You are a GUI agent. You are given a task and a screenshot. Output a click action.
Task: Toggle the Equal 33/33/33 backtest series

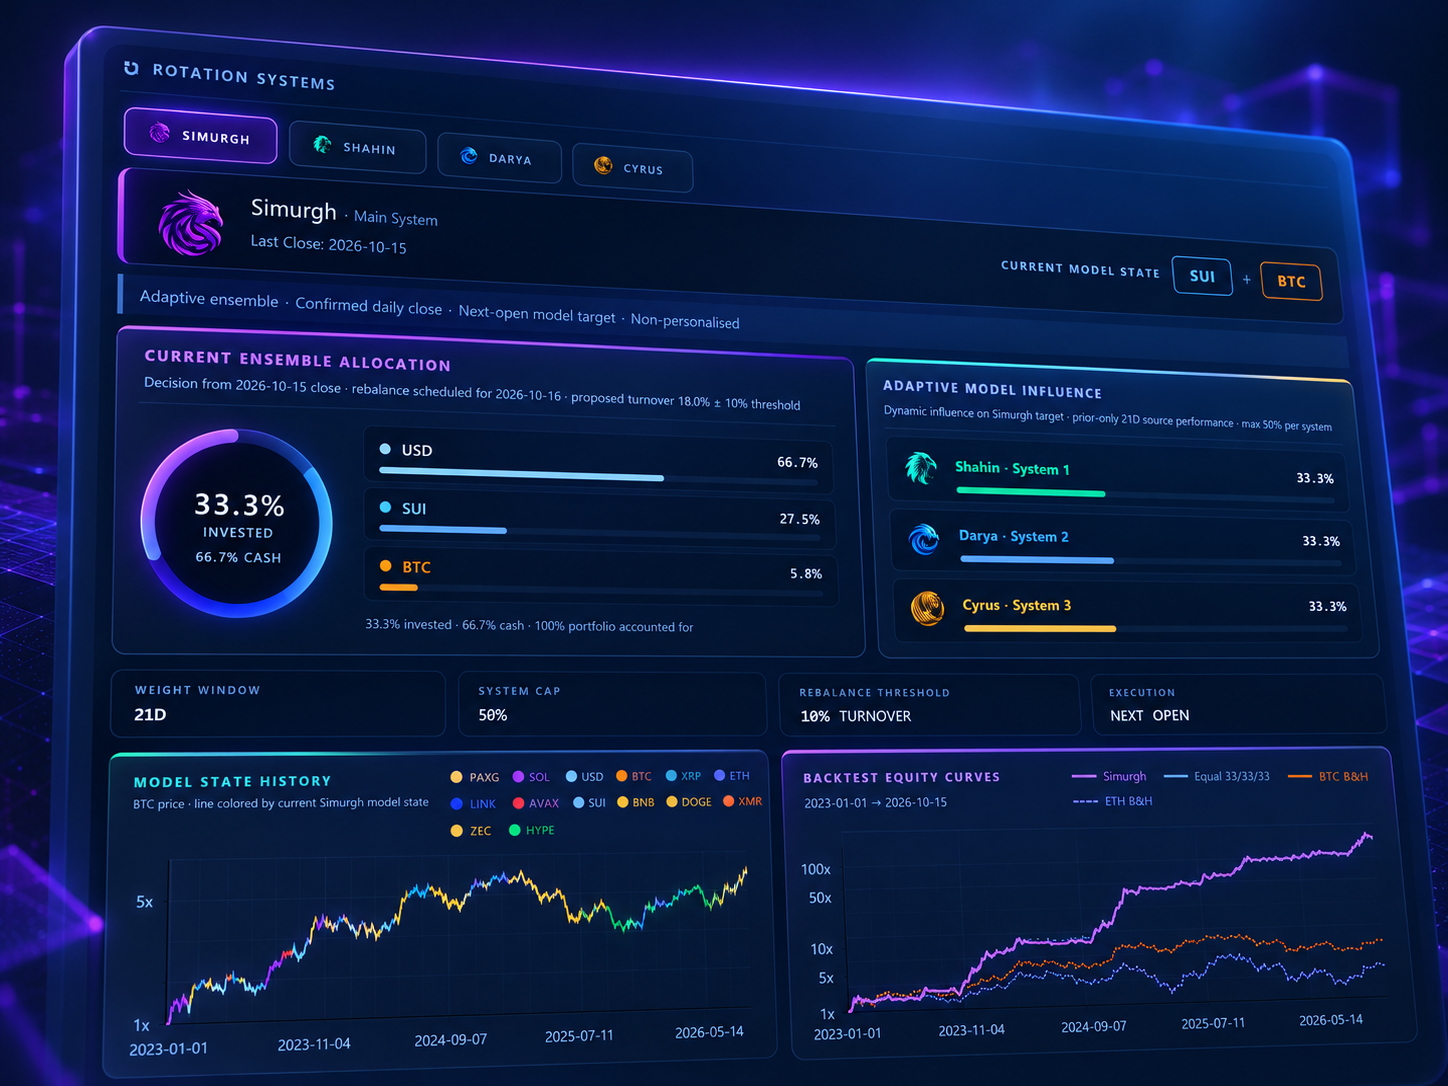click(x=1217, y=776)
